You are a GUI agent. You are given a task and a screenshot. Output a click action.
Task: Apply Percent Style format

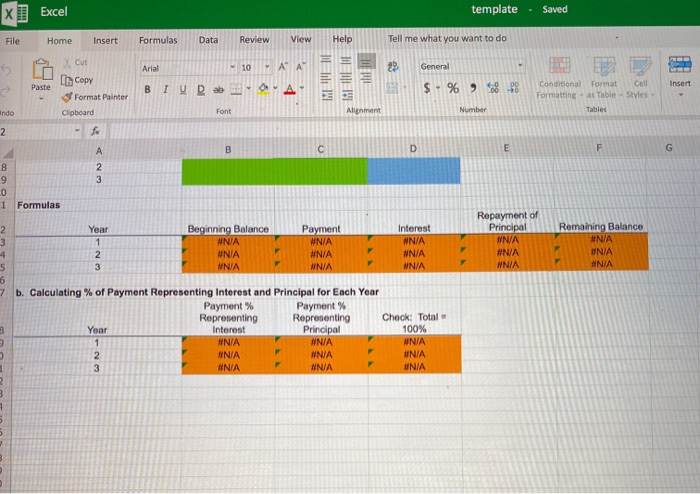tap(453, 88)
